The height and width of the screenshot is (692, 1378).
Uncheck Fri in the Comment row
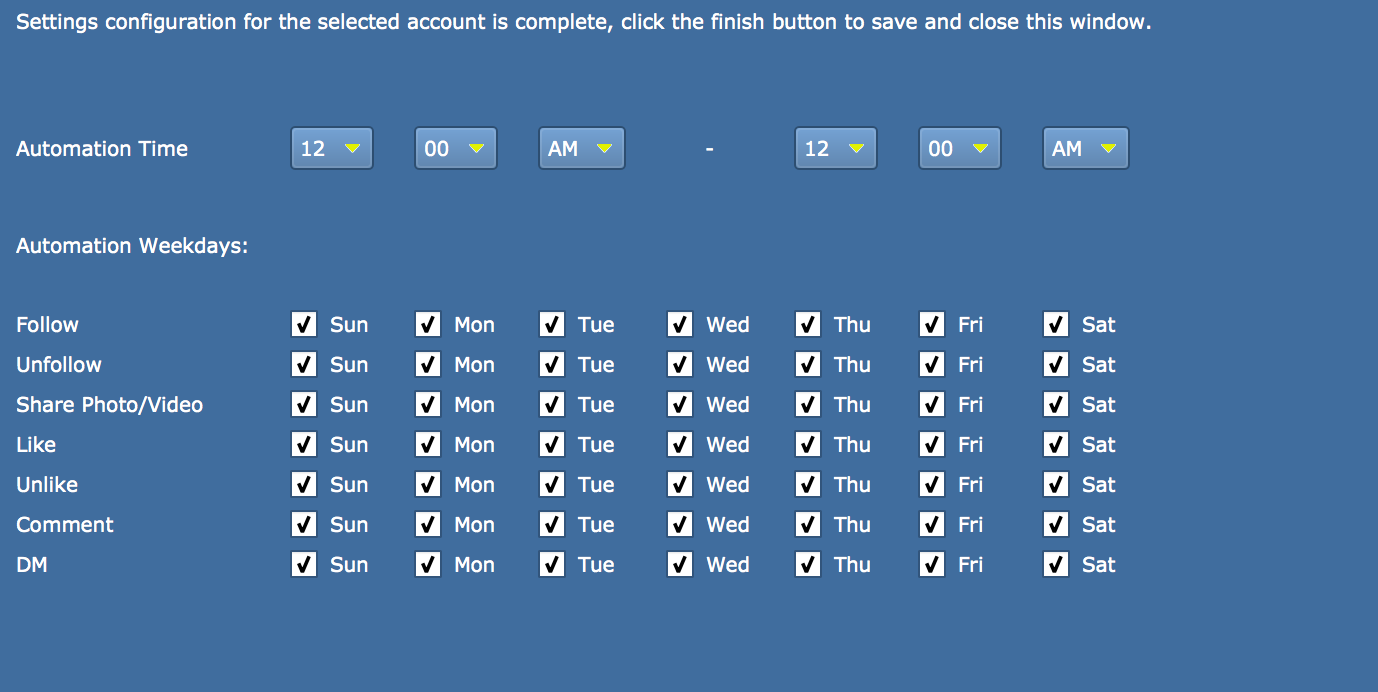point(932,524)
